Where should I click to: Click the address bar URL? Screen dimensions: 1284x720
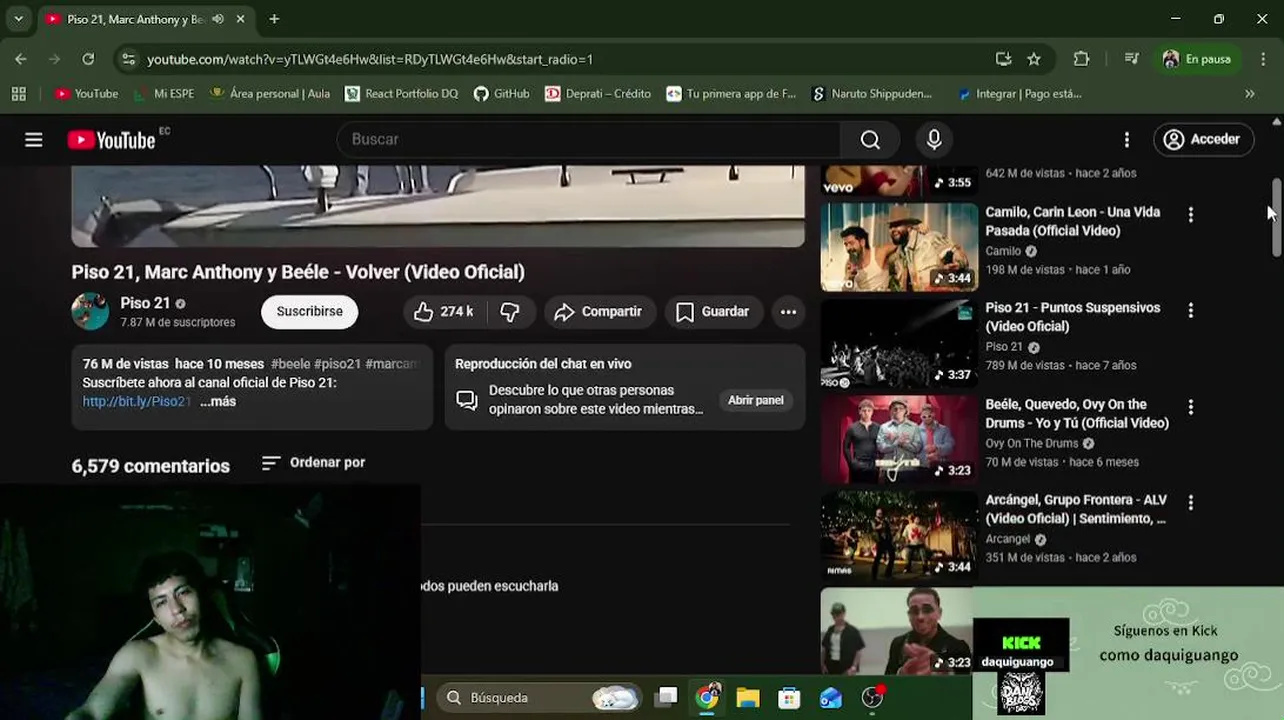click(x=370, y=59)
